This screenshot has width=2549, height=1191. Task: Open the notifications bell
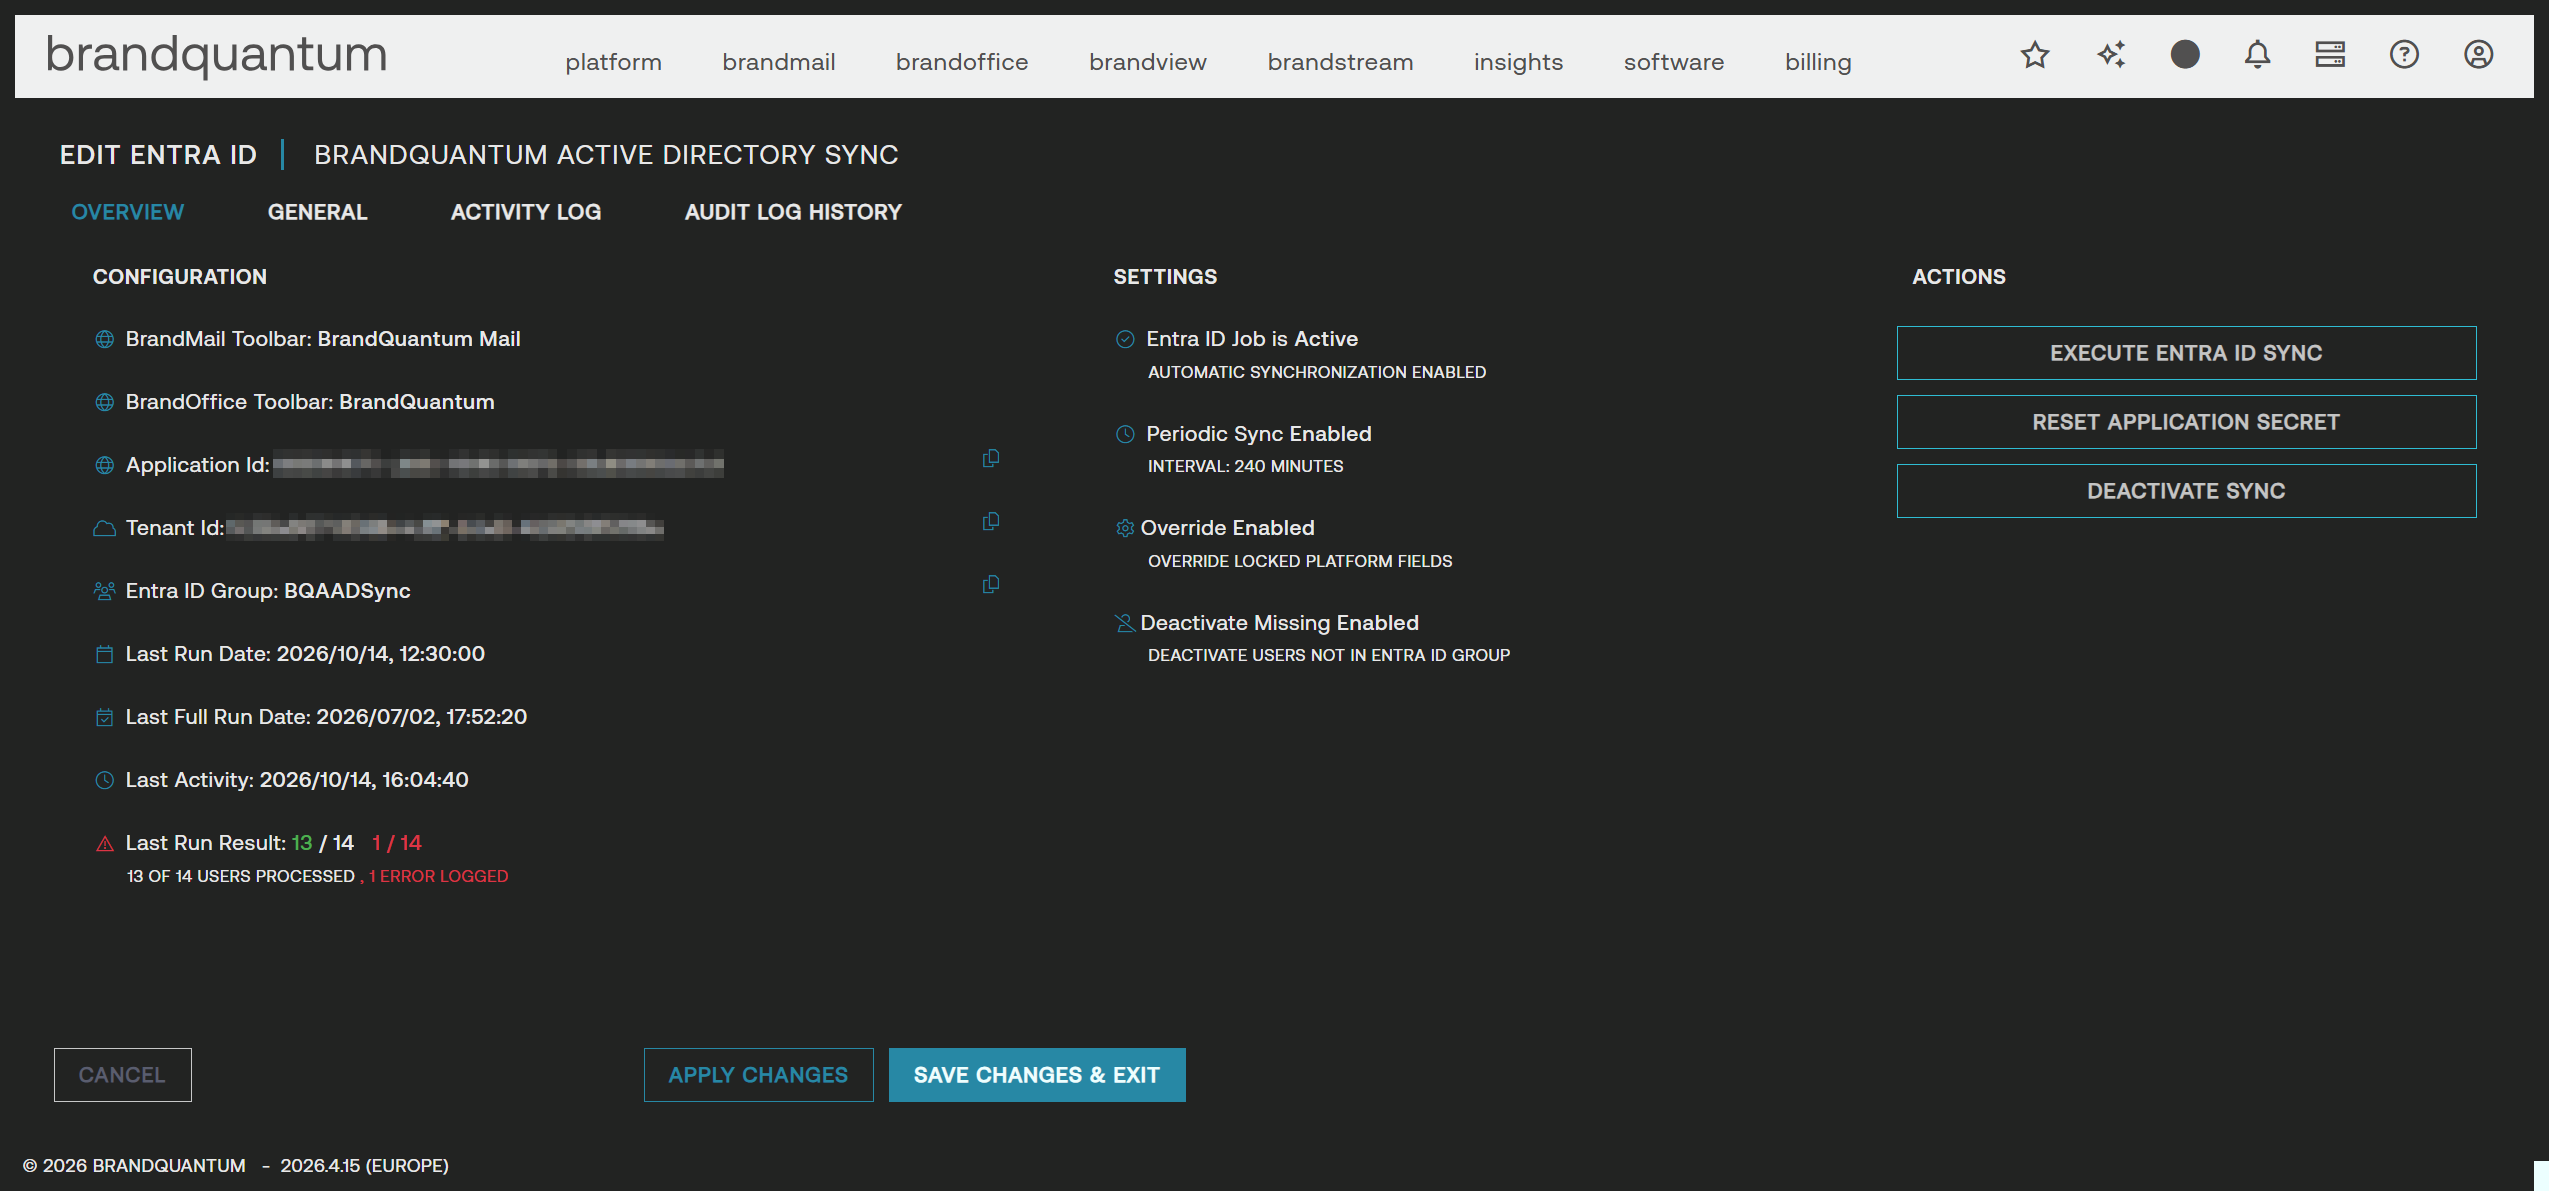[2257, 55]
